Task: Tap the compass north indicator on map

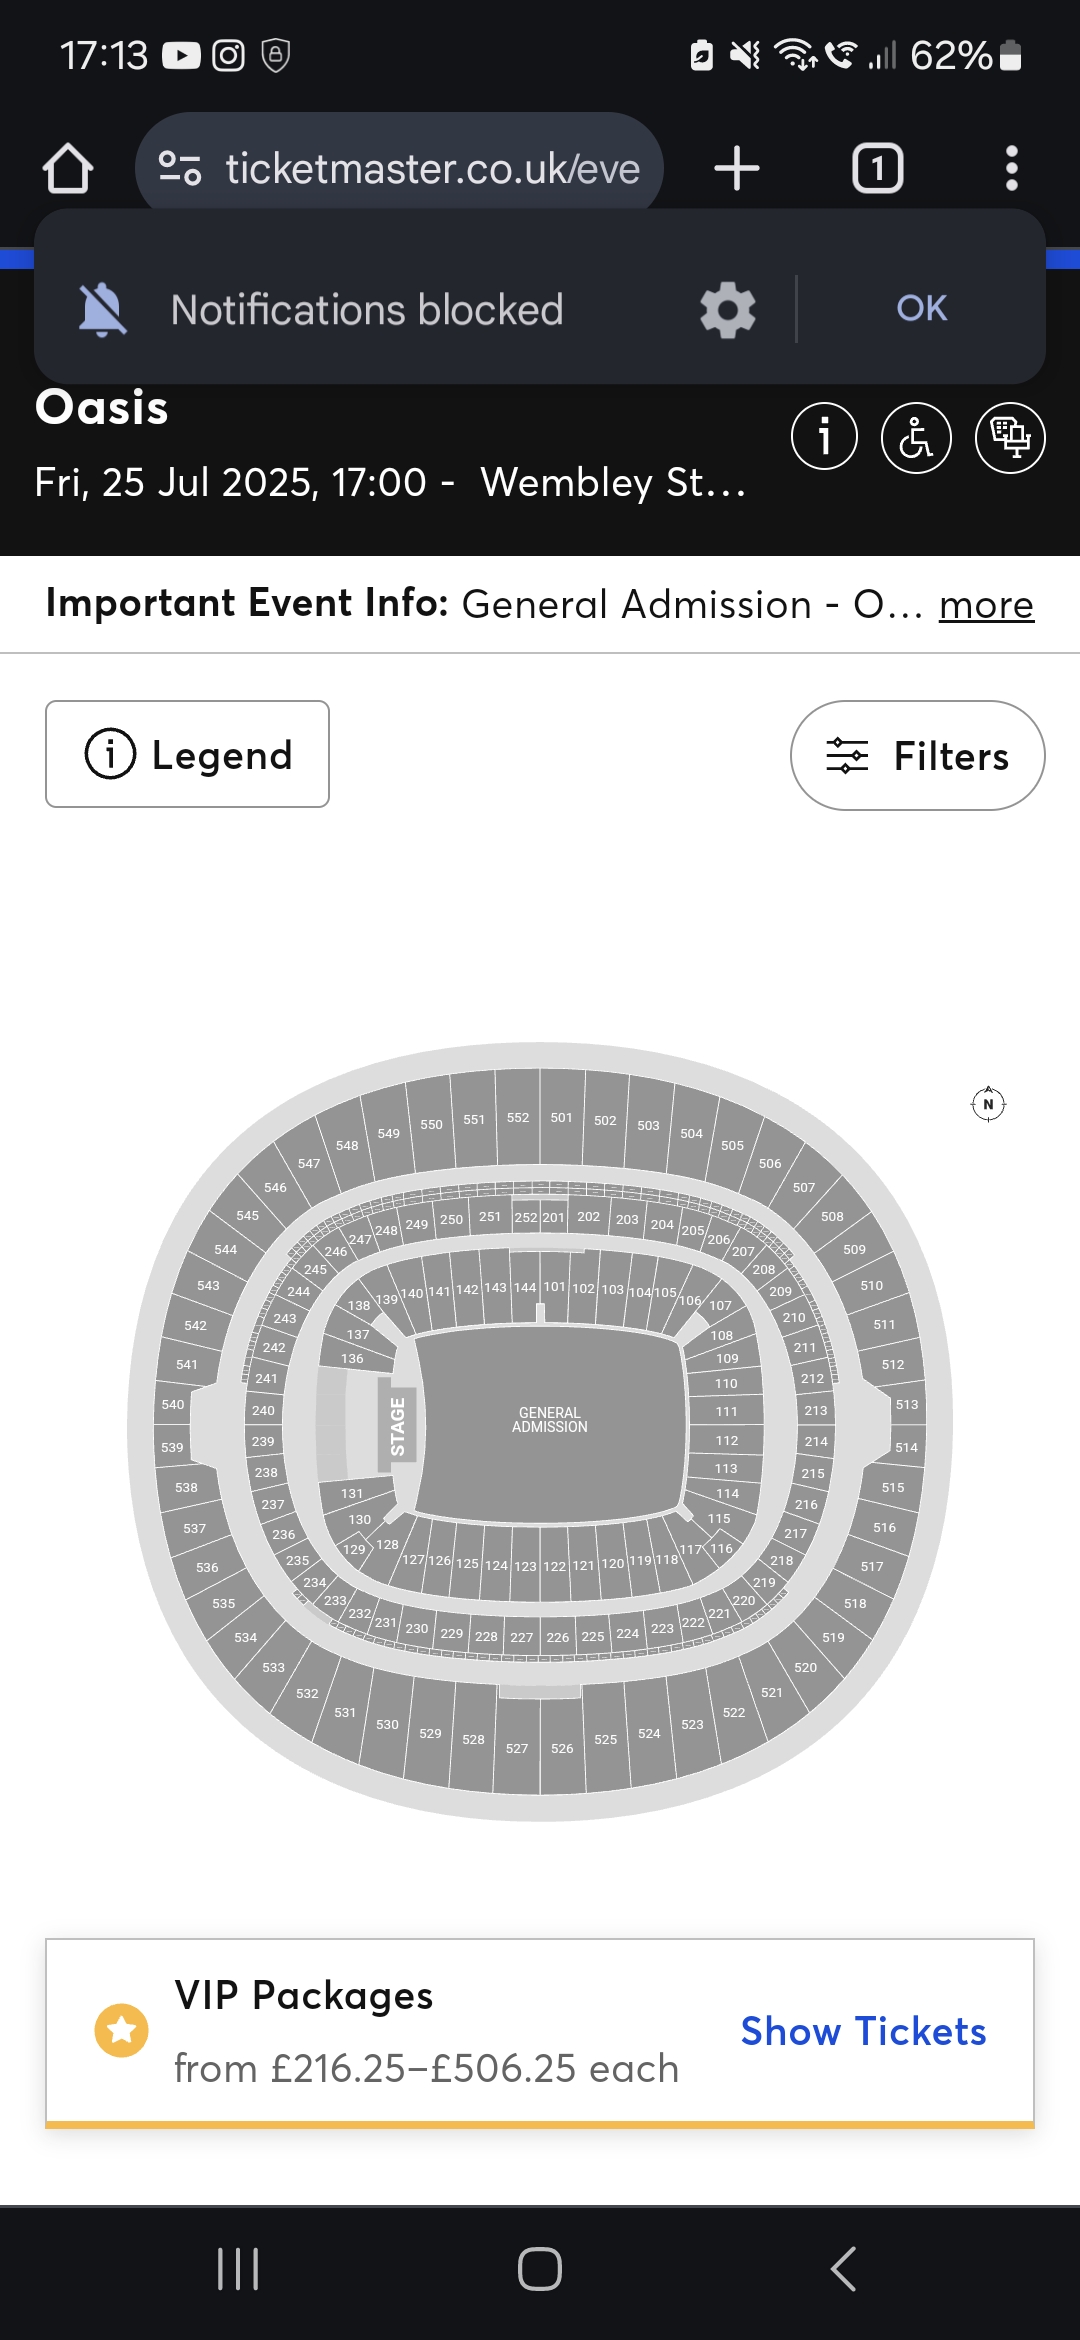Action: [x=989, y=1104]
